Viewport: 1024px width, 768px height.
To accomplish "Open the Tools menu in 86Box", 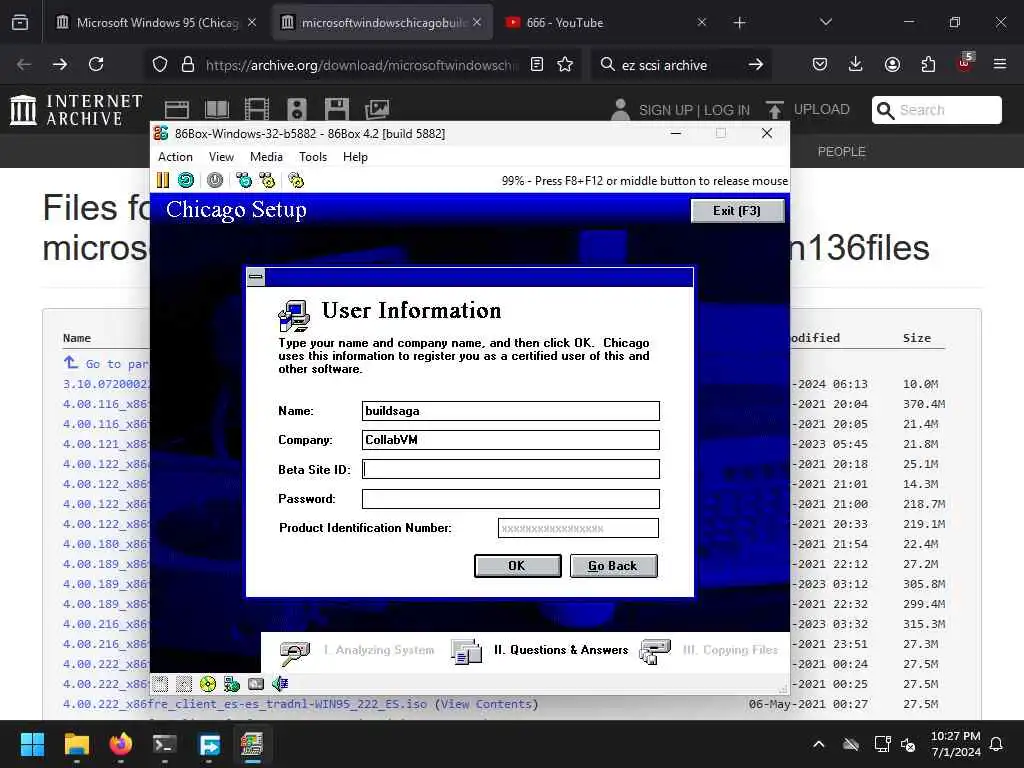I will (313, 157).
